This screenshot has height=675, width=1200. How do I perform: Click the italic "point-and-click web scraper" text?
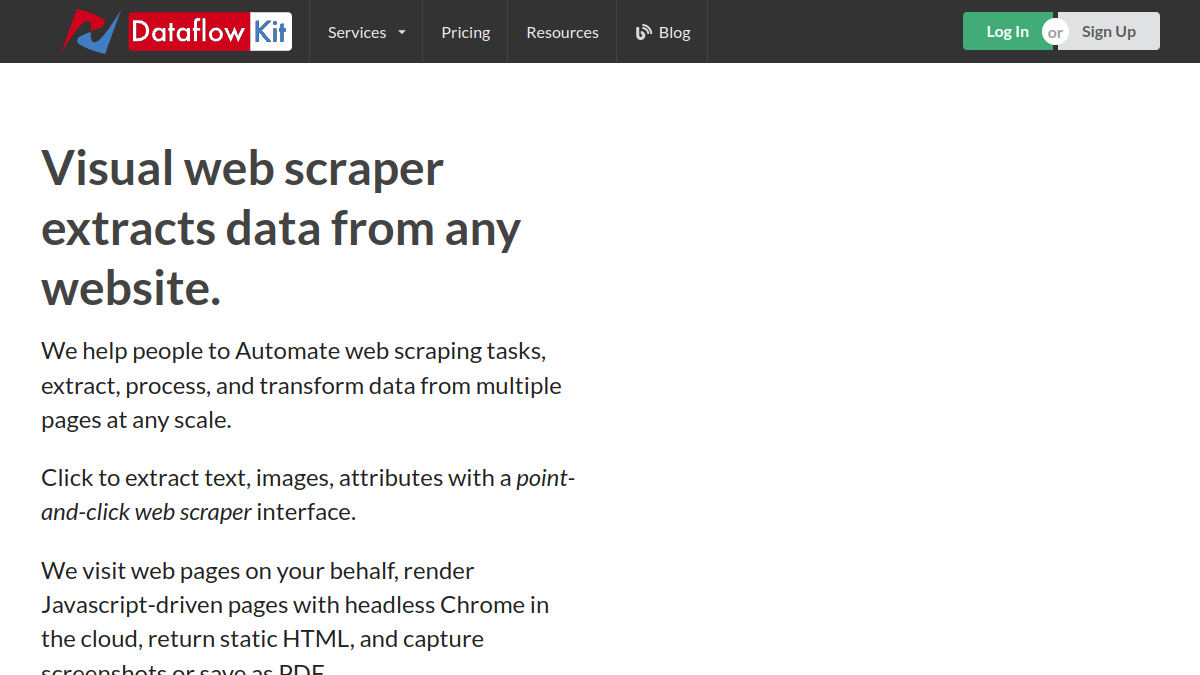click(x=308, y=495)
